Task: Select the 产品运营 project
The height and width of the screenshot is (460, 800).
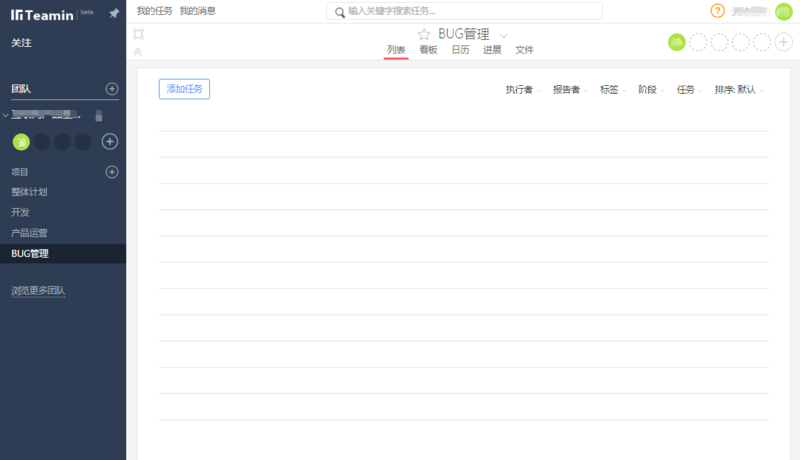Action: (x=29, y=233)
